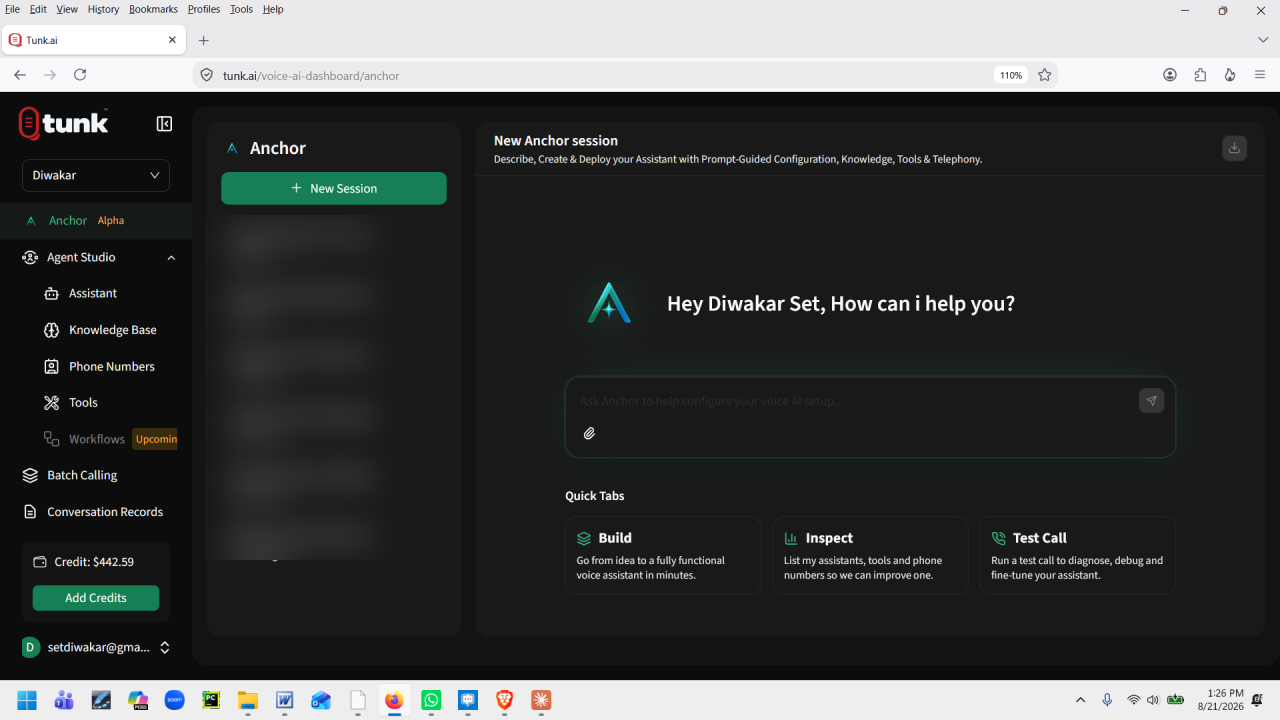Open the notification bell in the tray
This screenshot has width=1280, height=720.
[1257, 700]
